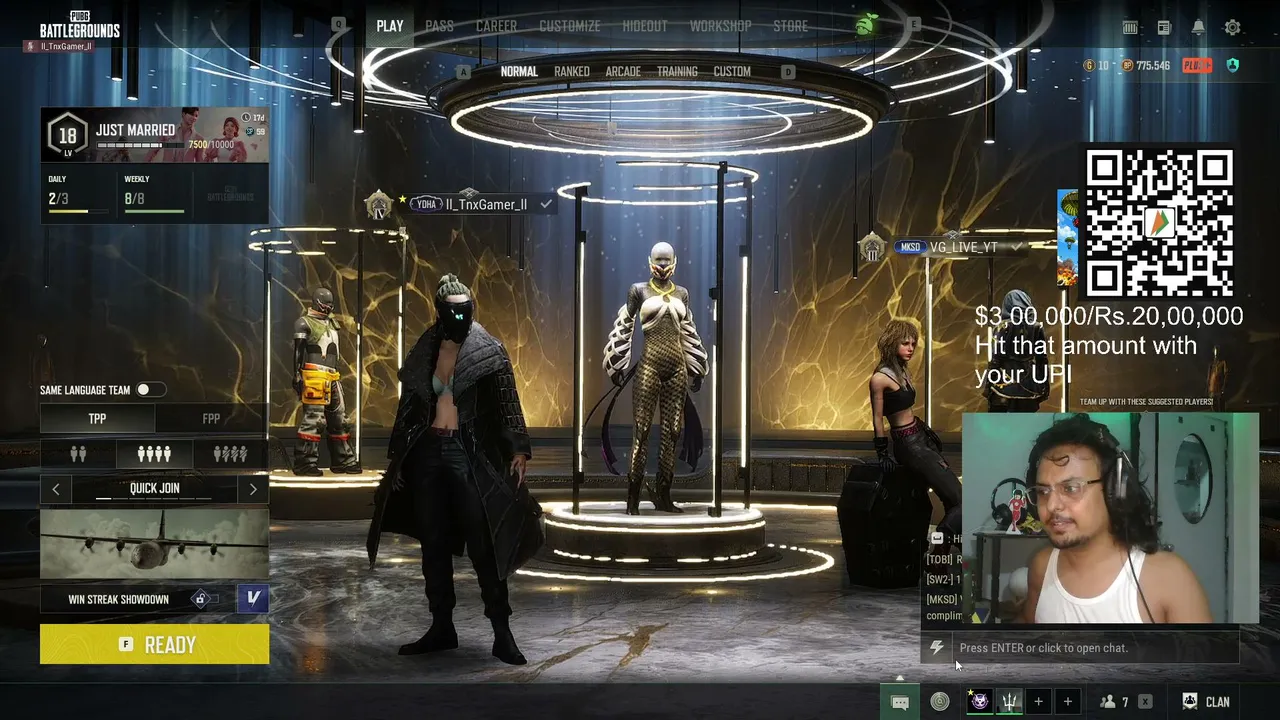Click the lightning quick-chat icon
Screen dimensions: 1280x720
click(x=937, y=648)
